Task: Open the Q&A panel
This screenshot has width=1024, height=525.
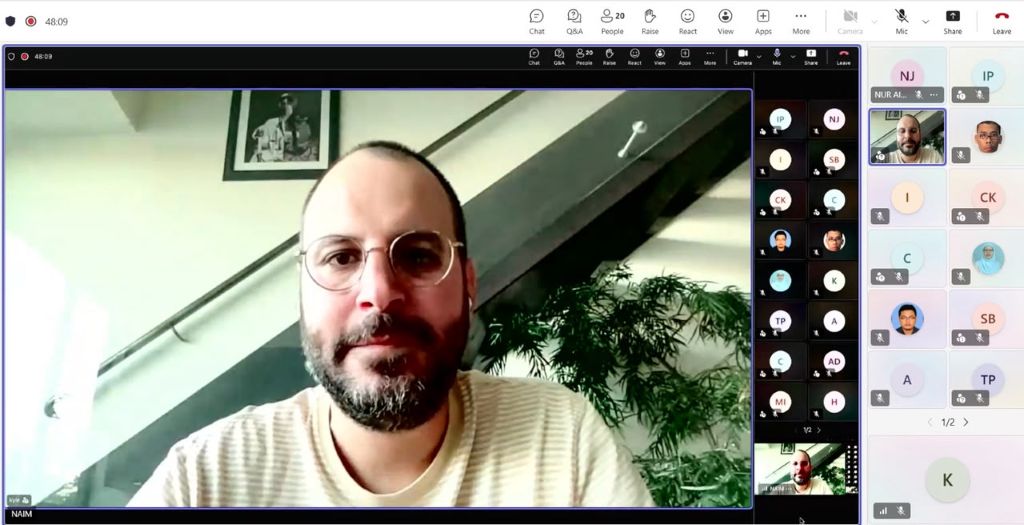Action: [x=575, y=21]
